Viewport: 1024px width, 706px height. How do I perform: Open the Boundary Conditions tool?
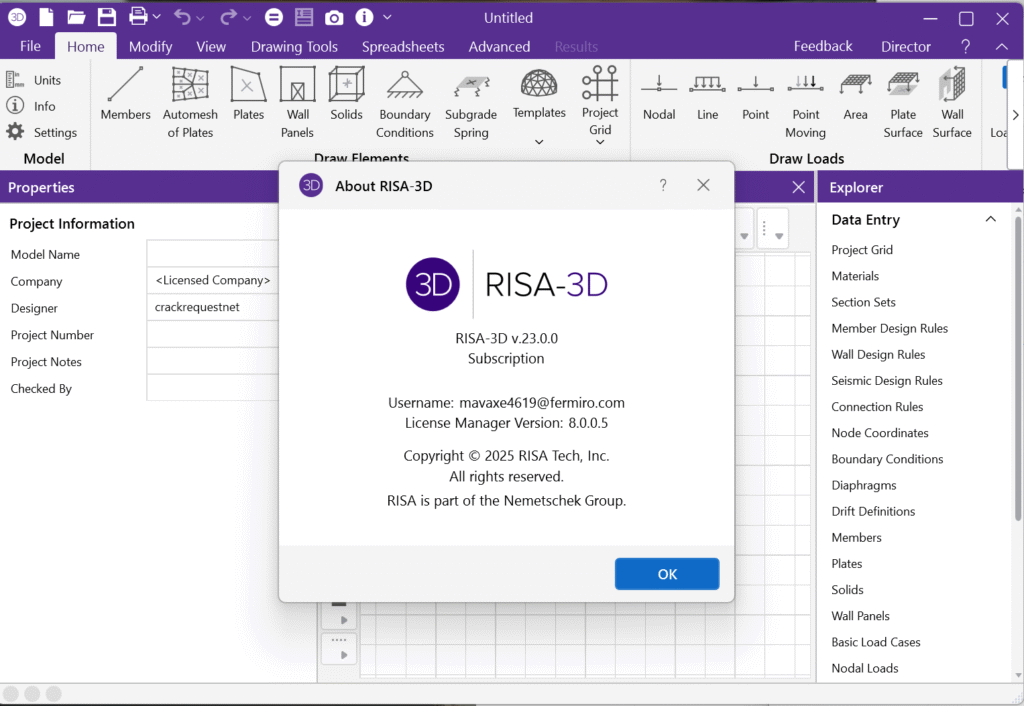point(404,103)
